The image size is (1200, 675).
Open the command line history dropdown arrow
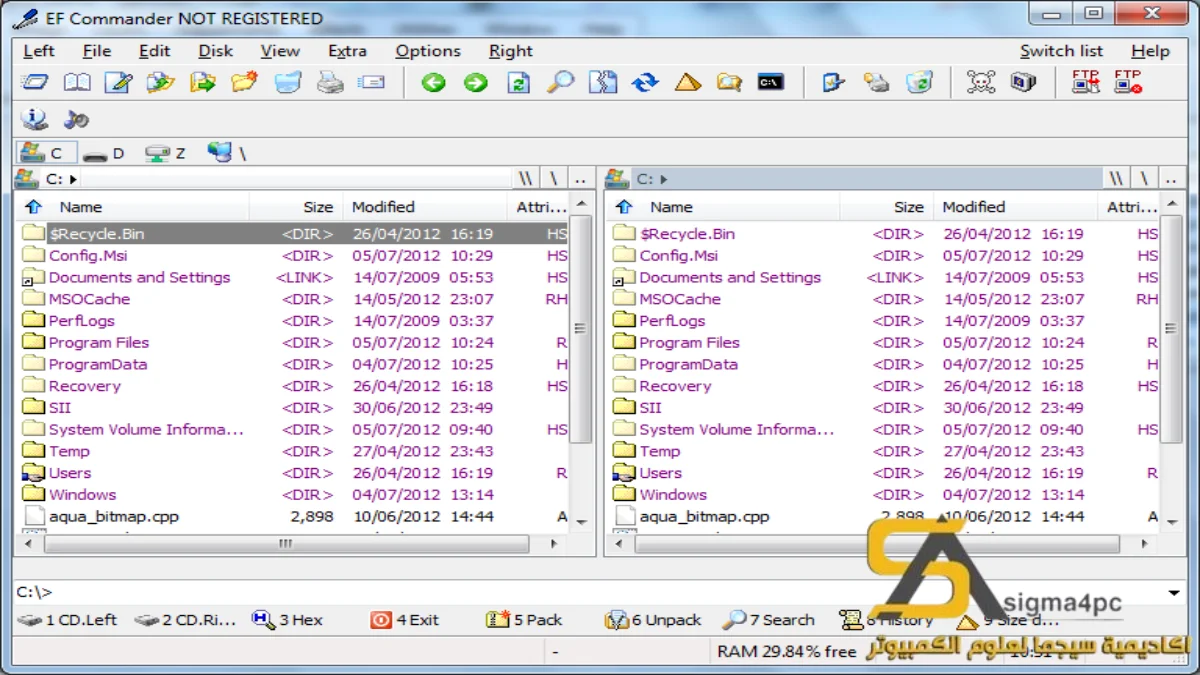pos(1174,593)
